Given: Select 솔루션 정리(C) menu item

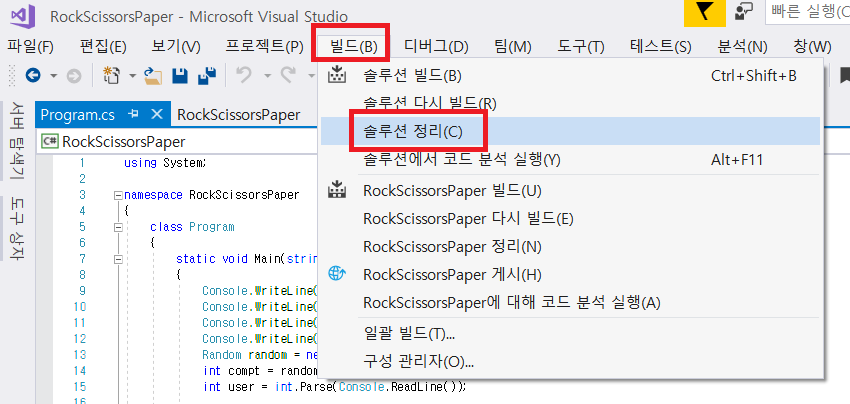Looking at the screenshot, I should pyautogui.click(x=570, y=131).
